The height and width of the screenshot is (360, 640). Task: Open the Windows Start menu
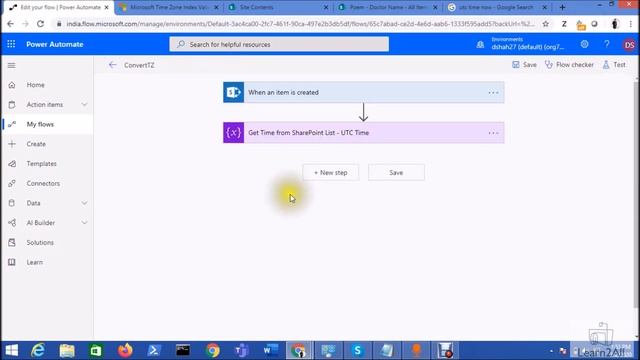(x=12, y=350)
